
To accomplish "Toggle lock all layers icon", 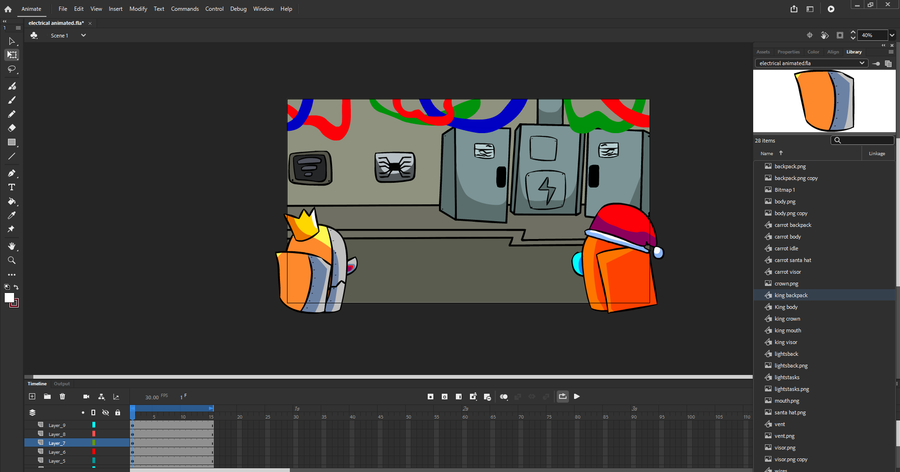I will pyautogui.click(x=118, y=412).
